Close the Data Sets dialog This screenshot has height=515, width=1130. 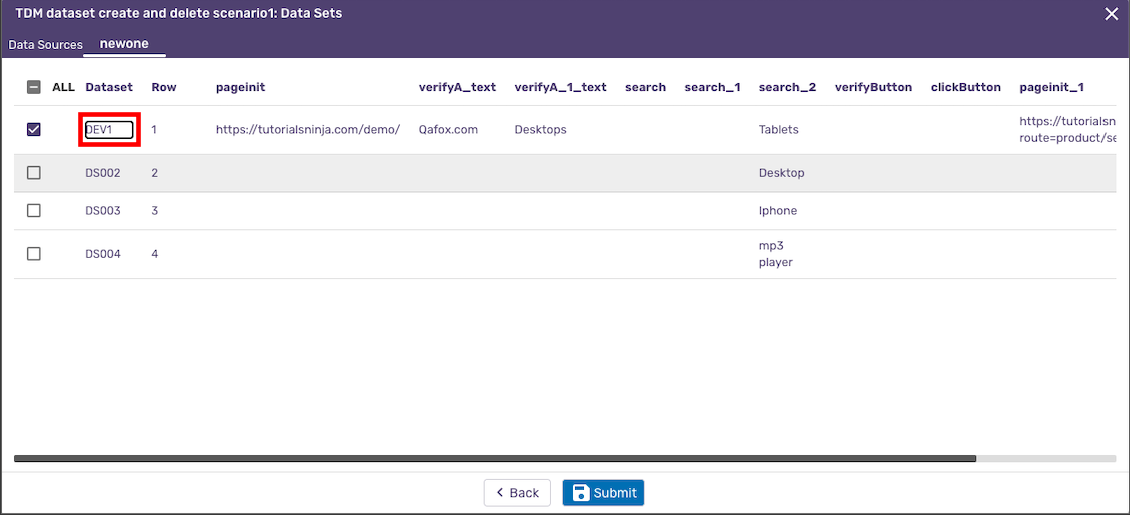click(1111, 14)
